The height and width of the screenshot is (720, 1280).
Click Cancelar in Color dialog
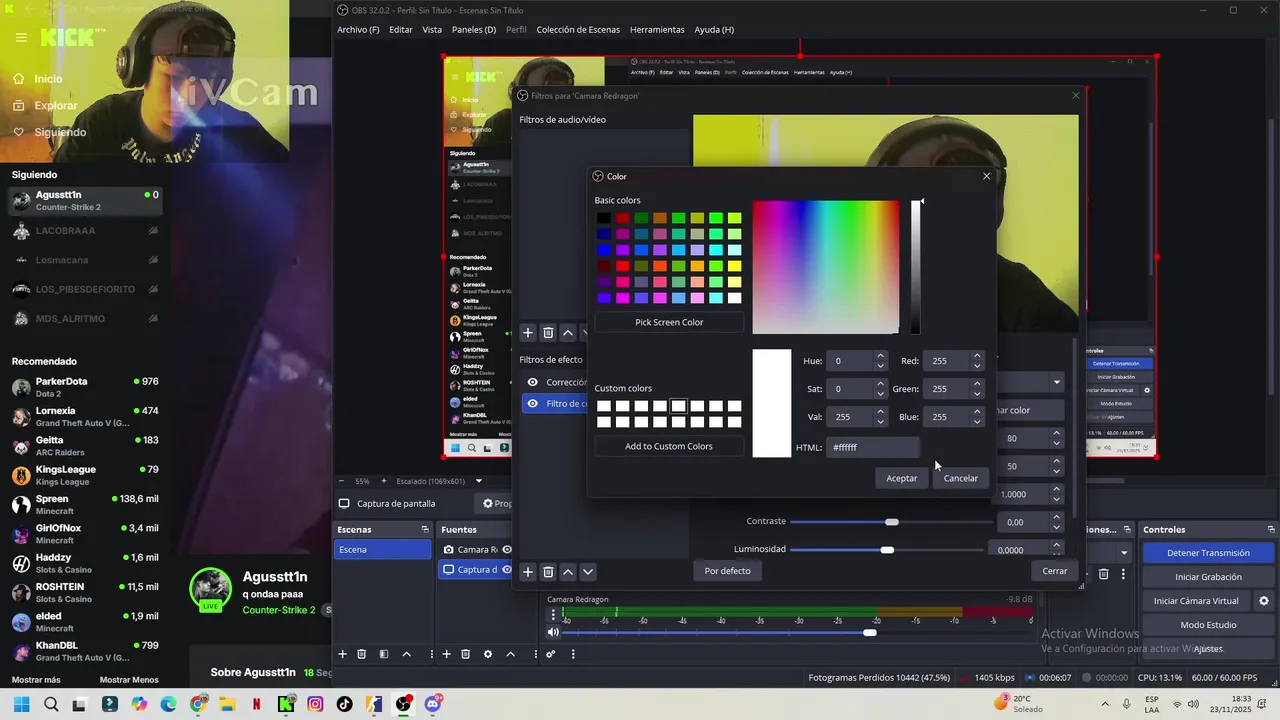961,478
